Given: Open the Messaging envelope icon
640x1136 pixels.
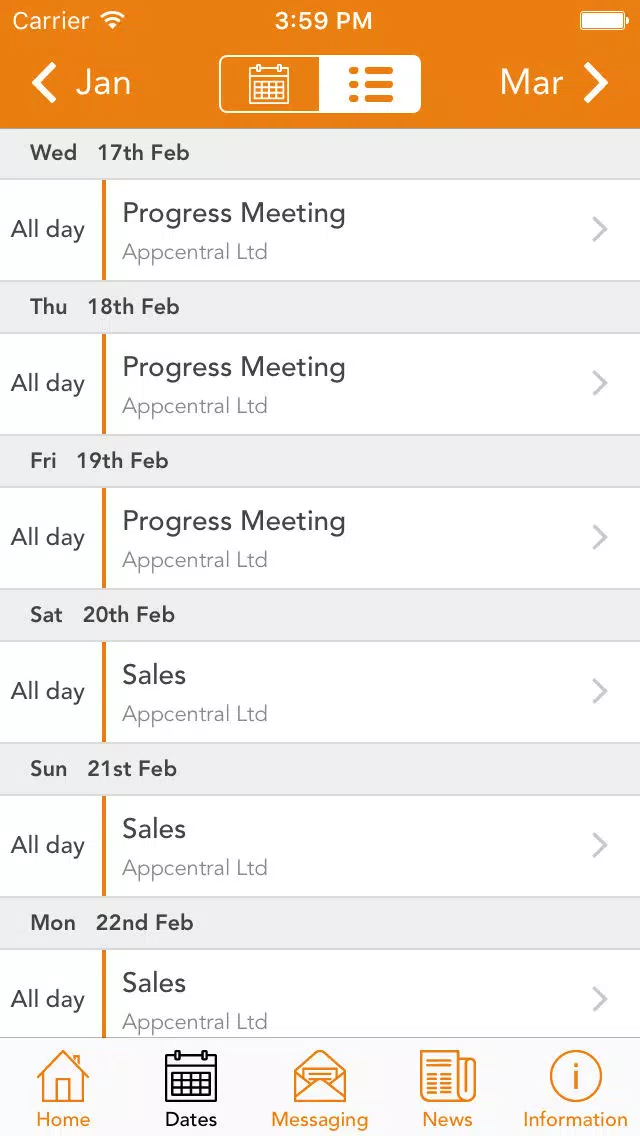Looking at the screenshot, I should (x=320, y=1076).
